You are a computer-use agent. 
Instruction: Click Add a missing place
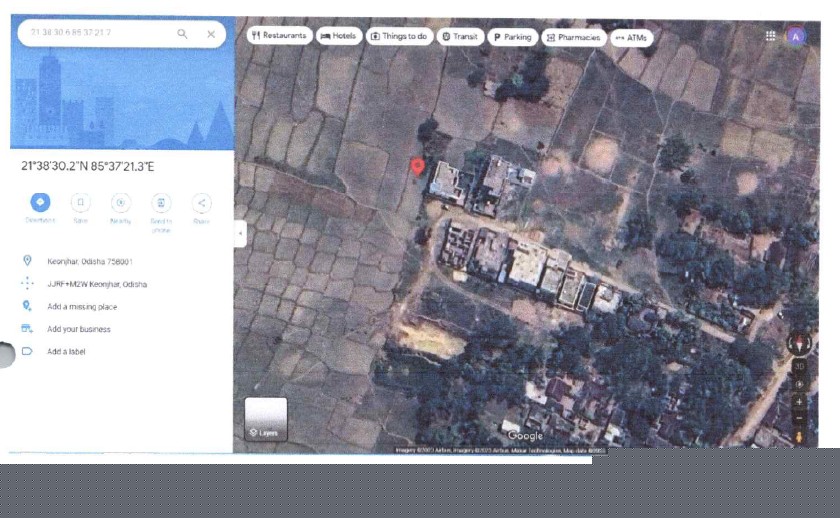81,307
